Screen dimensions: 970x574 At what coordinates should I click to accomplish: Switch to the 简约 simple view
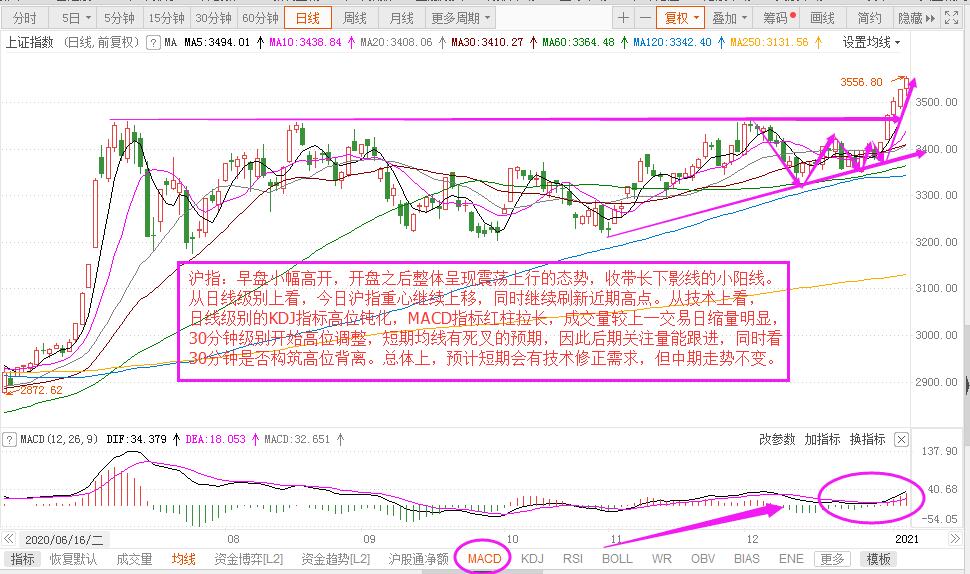869,18
